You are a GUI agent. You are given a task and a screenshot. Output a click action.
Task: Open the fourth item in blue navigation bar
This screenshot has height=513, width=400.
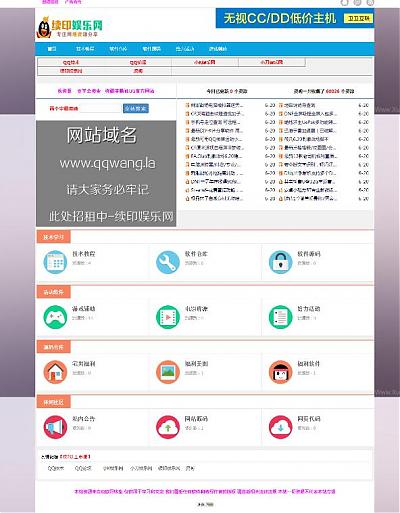point(151,49)
